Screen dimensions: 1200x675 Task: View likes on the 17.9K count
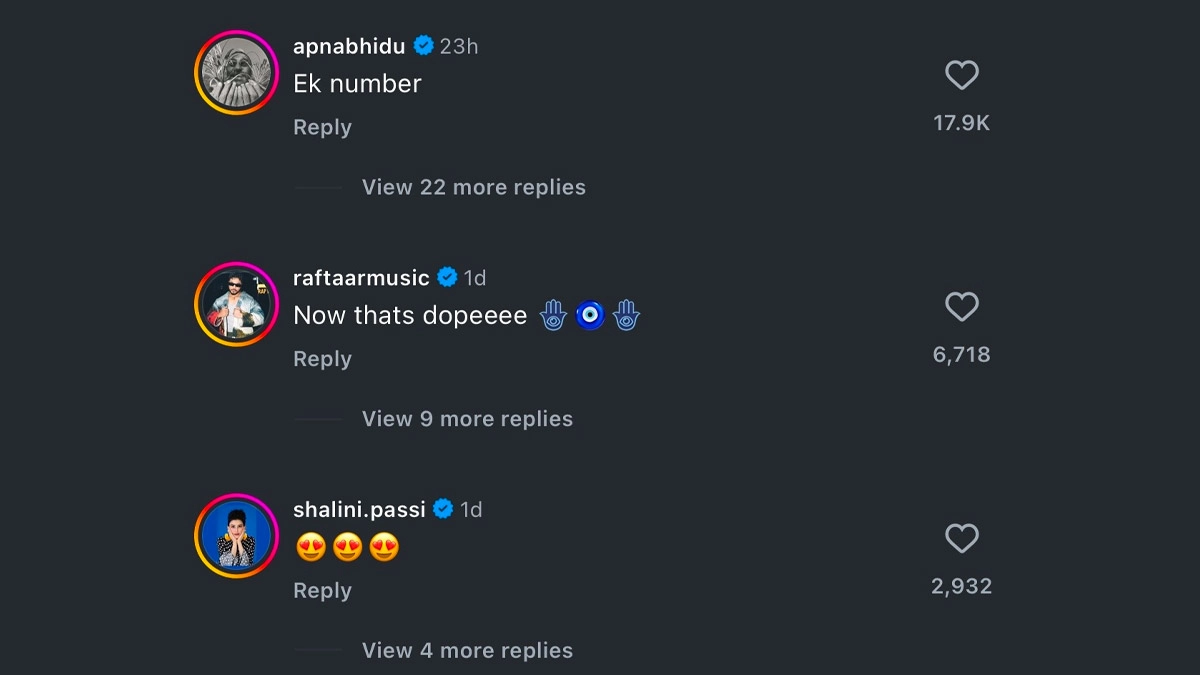click(961, 123)
